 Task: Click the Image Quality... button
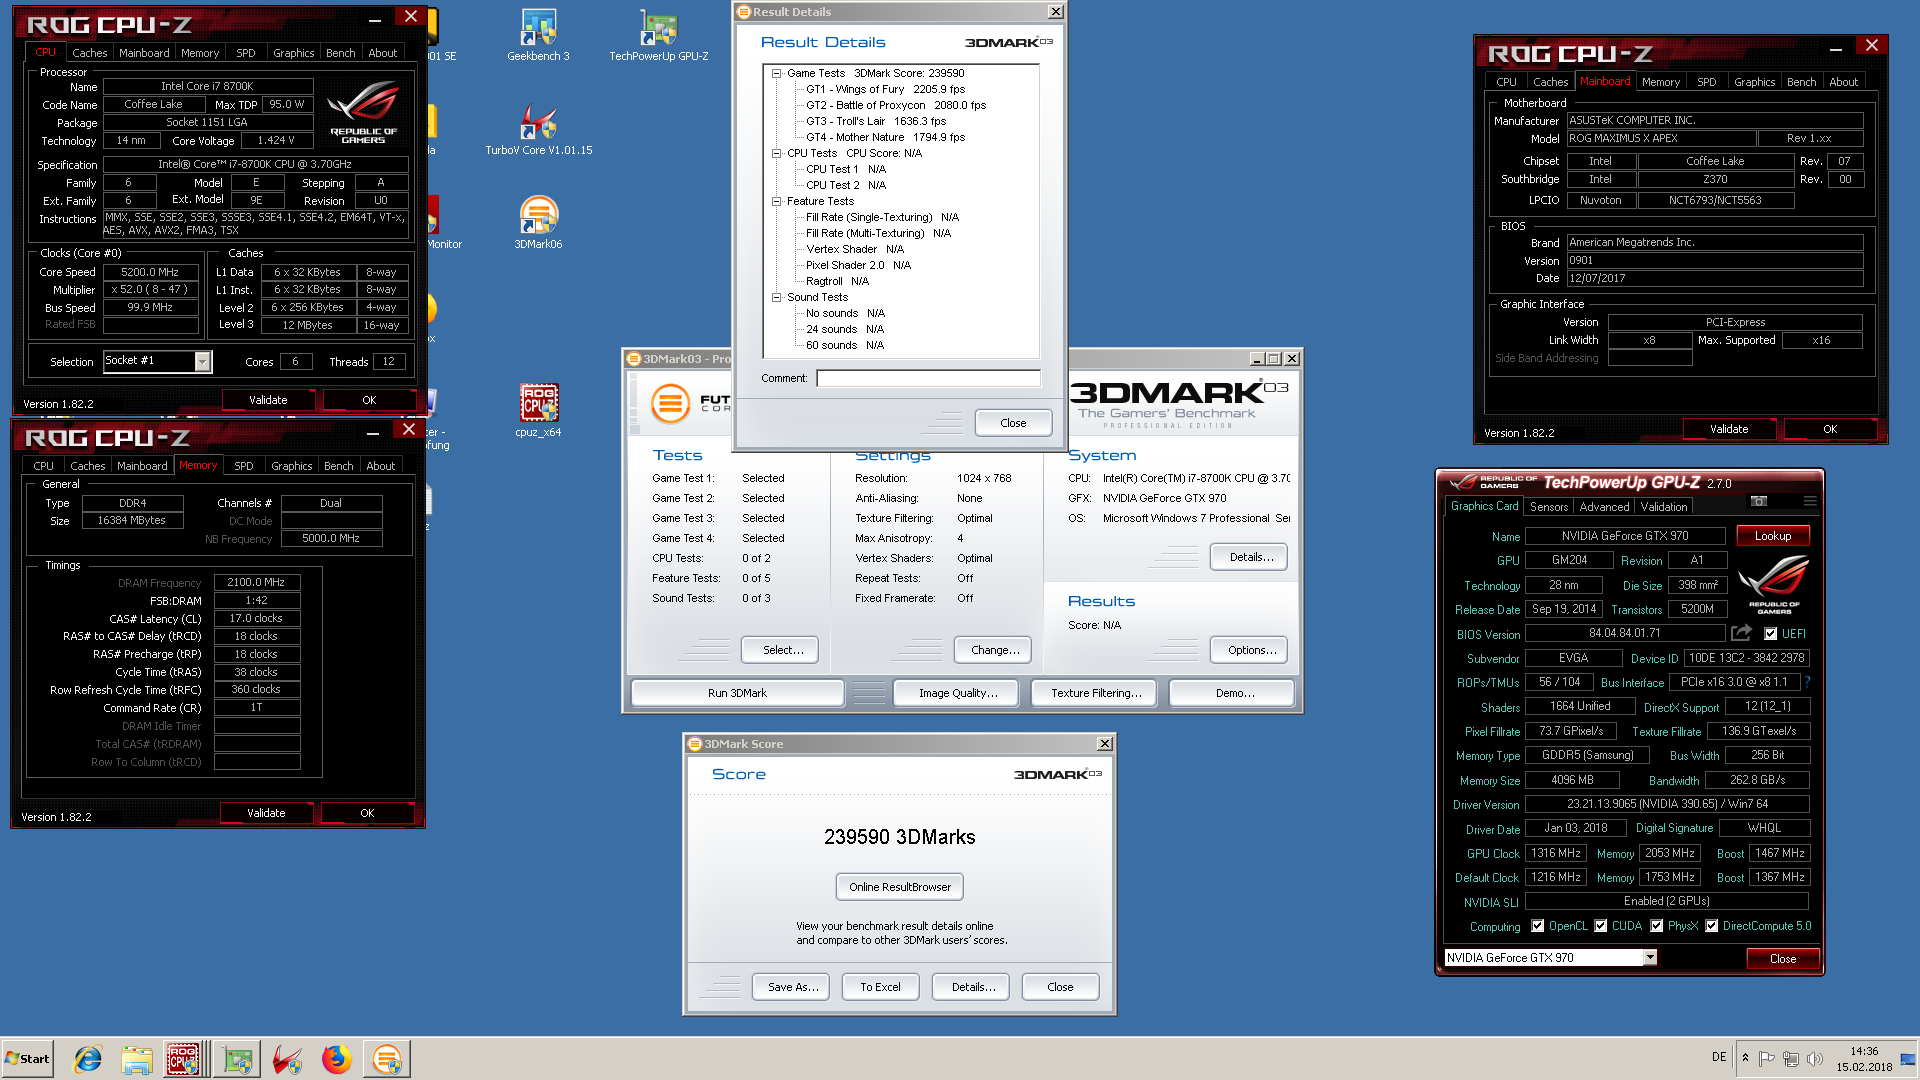pos(958,693)
